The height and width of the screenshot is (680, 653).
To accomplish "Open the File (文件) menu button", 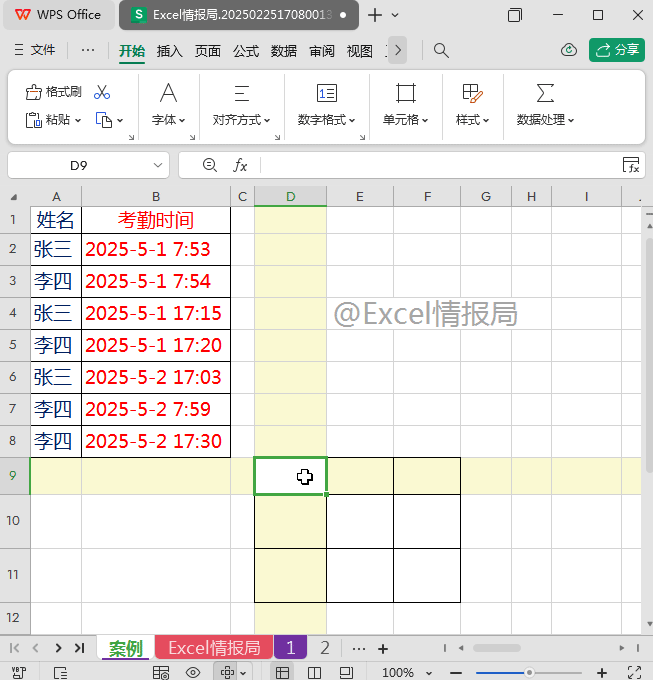I will (x=35, y=50).
